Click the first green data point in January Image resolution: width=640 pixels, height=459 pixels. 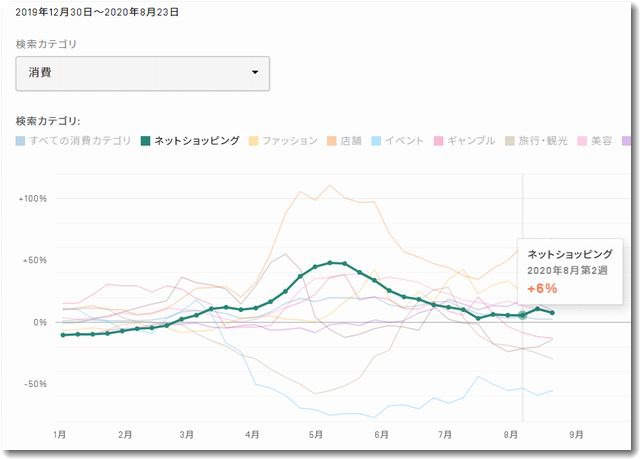point(63,335)
